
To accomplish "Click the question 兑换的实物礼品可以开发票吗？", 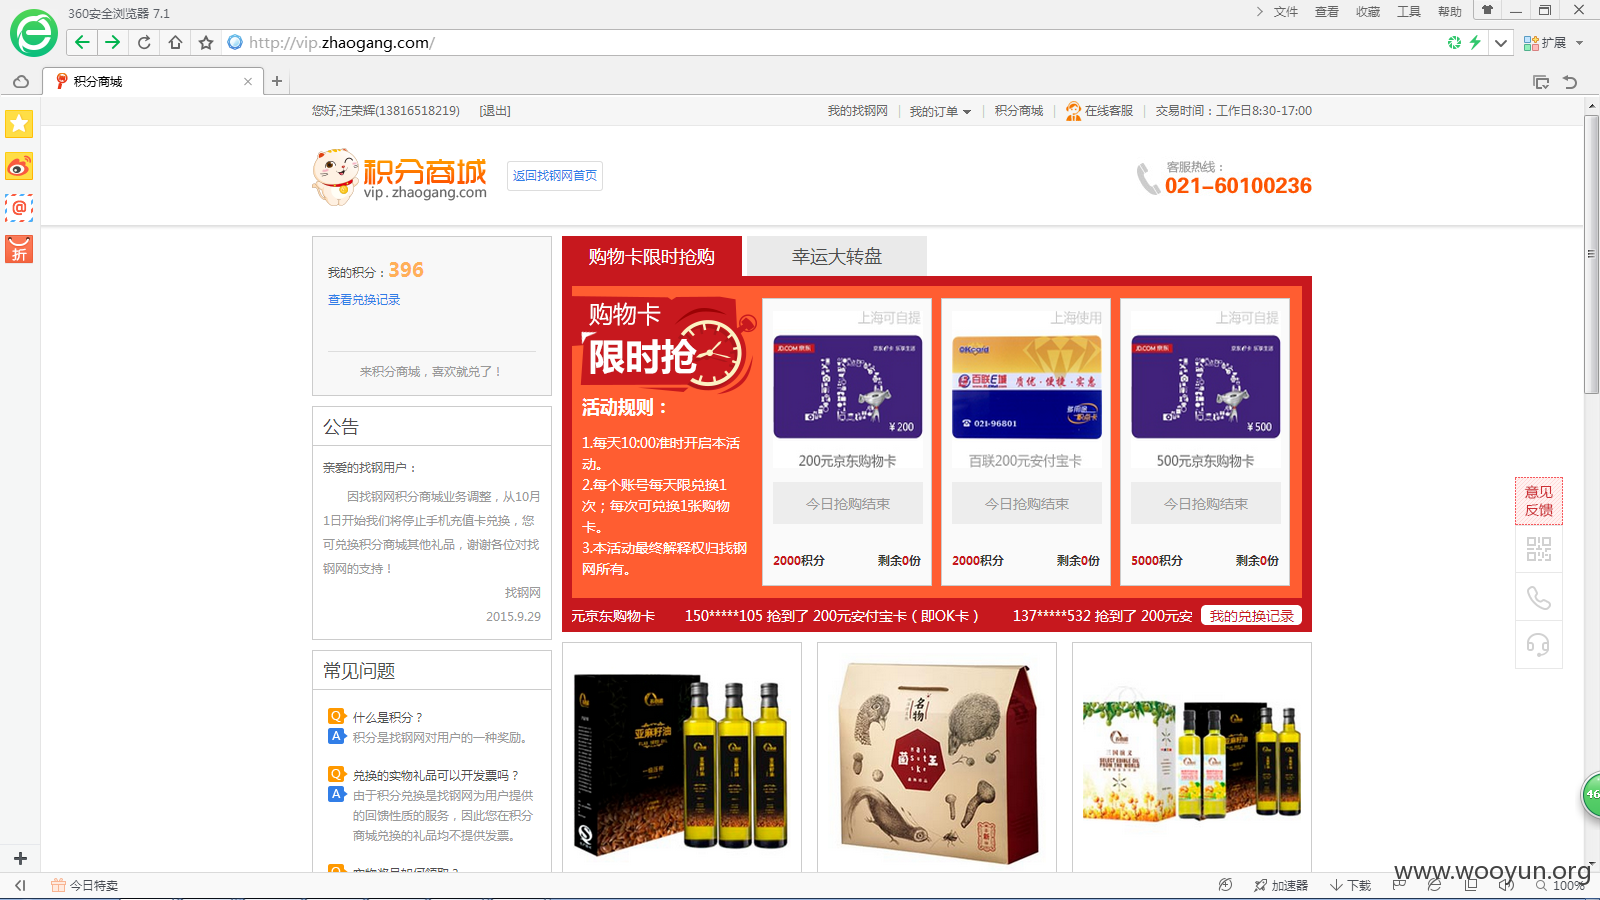I will 436,775.
